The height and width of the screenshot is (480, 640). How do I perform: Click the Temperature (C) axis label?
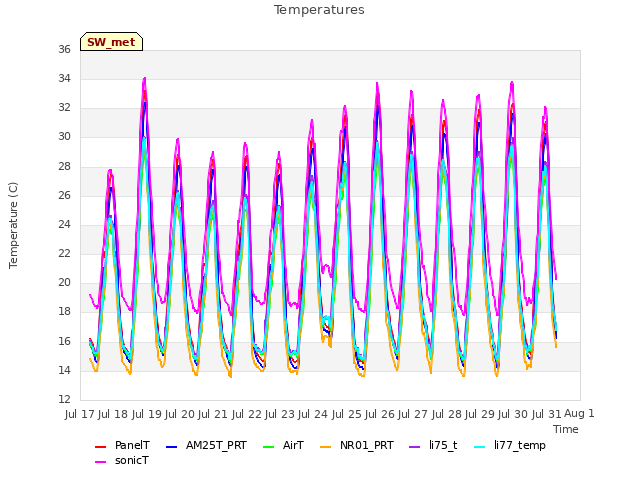[x=13, y=225]
